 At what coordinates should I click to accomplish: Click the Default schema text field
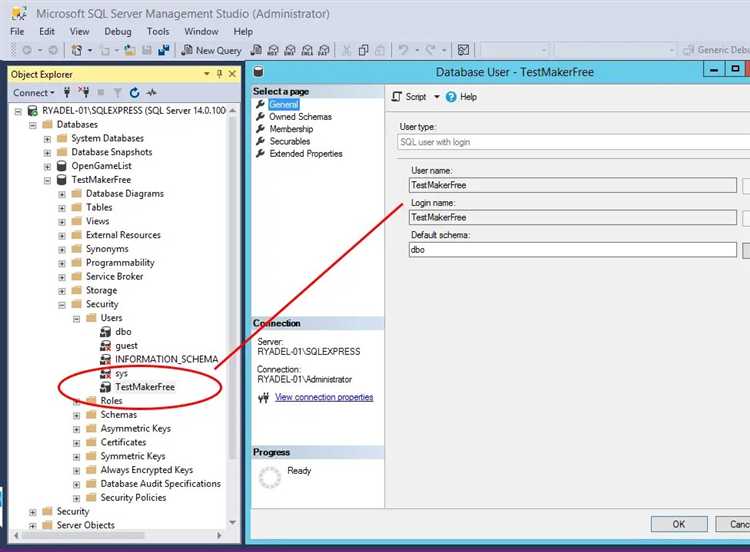click(573, 250)
